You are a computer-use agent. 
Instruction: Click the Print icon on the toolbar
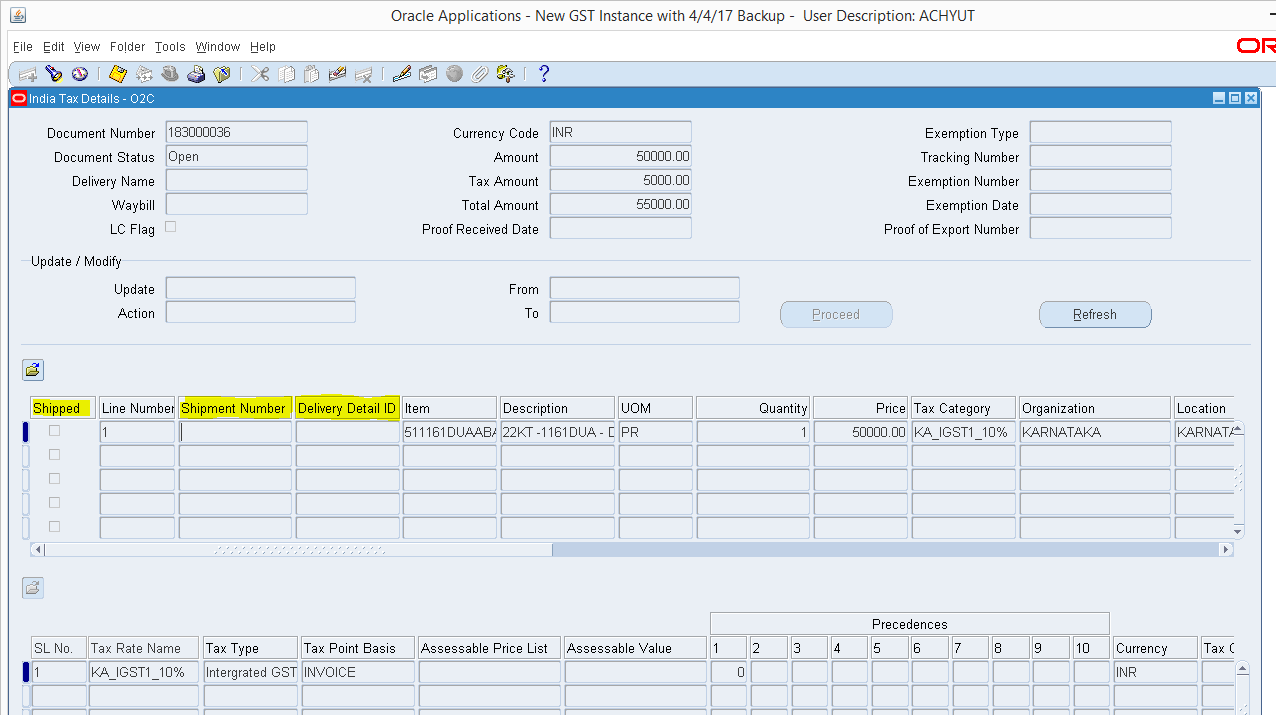[197, 73]
